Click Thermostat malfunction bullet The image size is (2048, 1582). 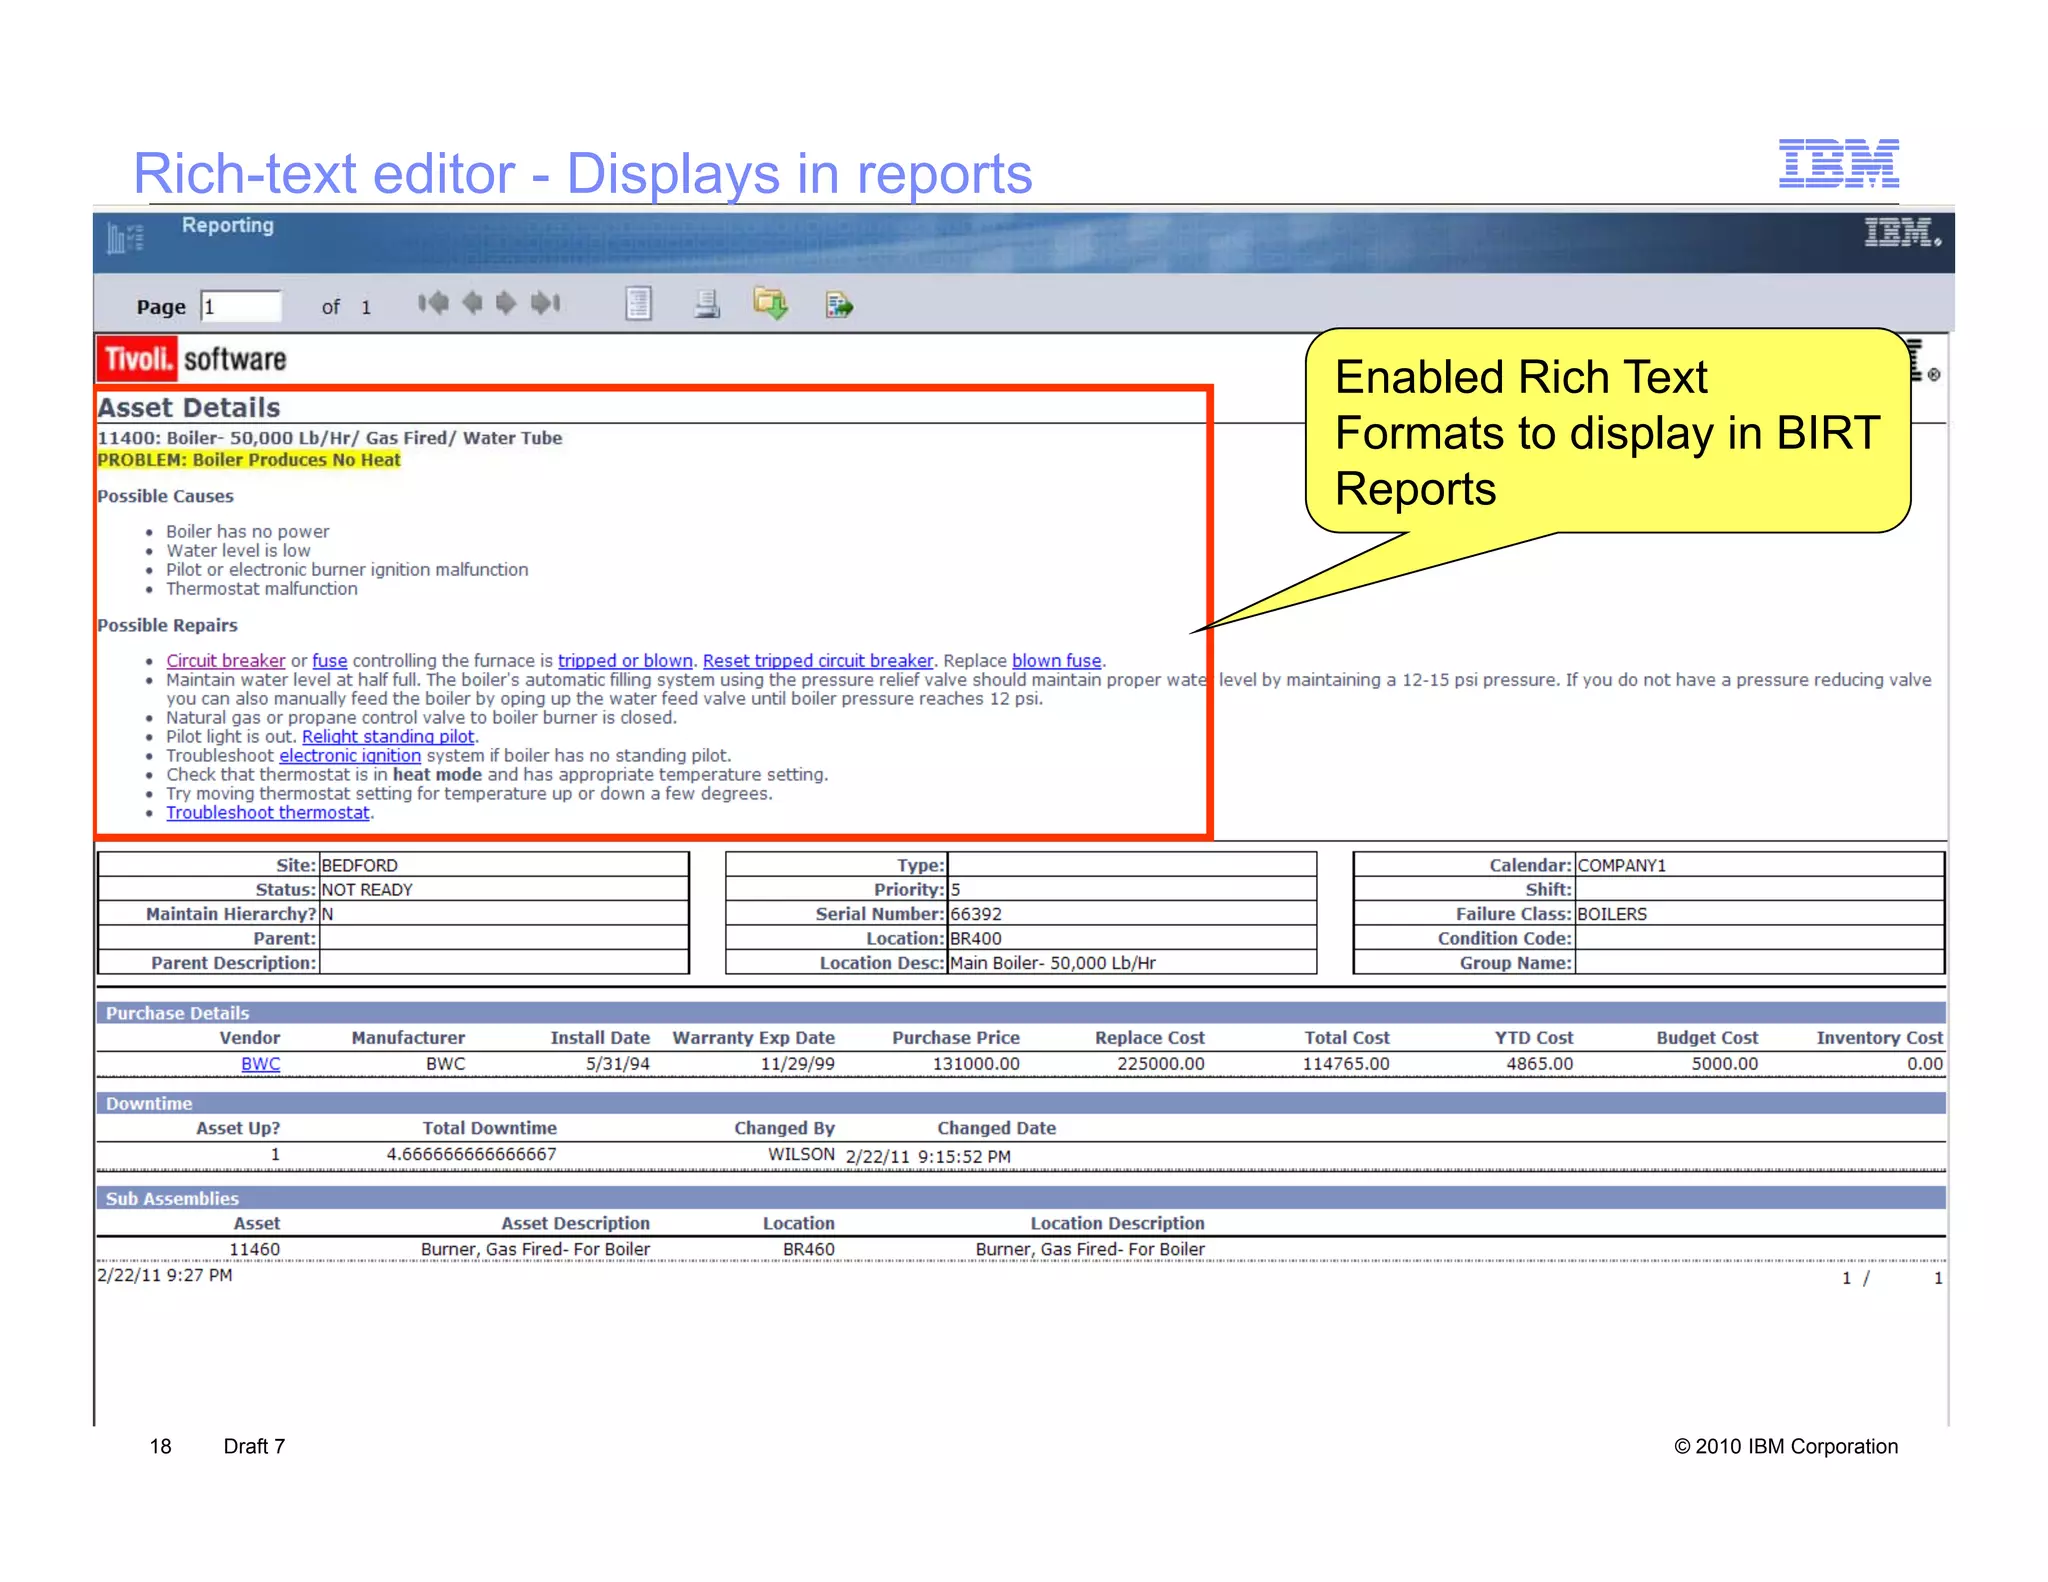262,589
